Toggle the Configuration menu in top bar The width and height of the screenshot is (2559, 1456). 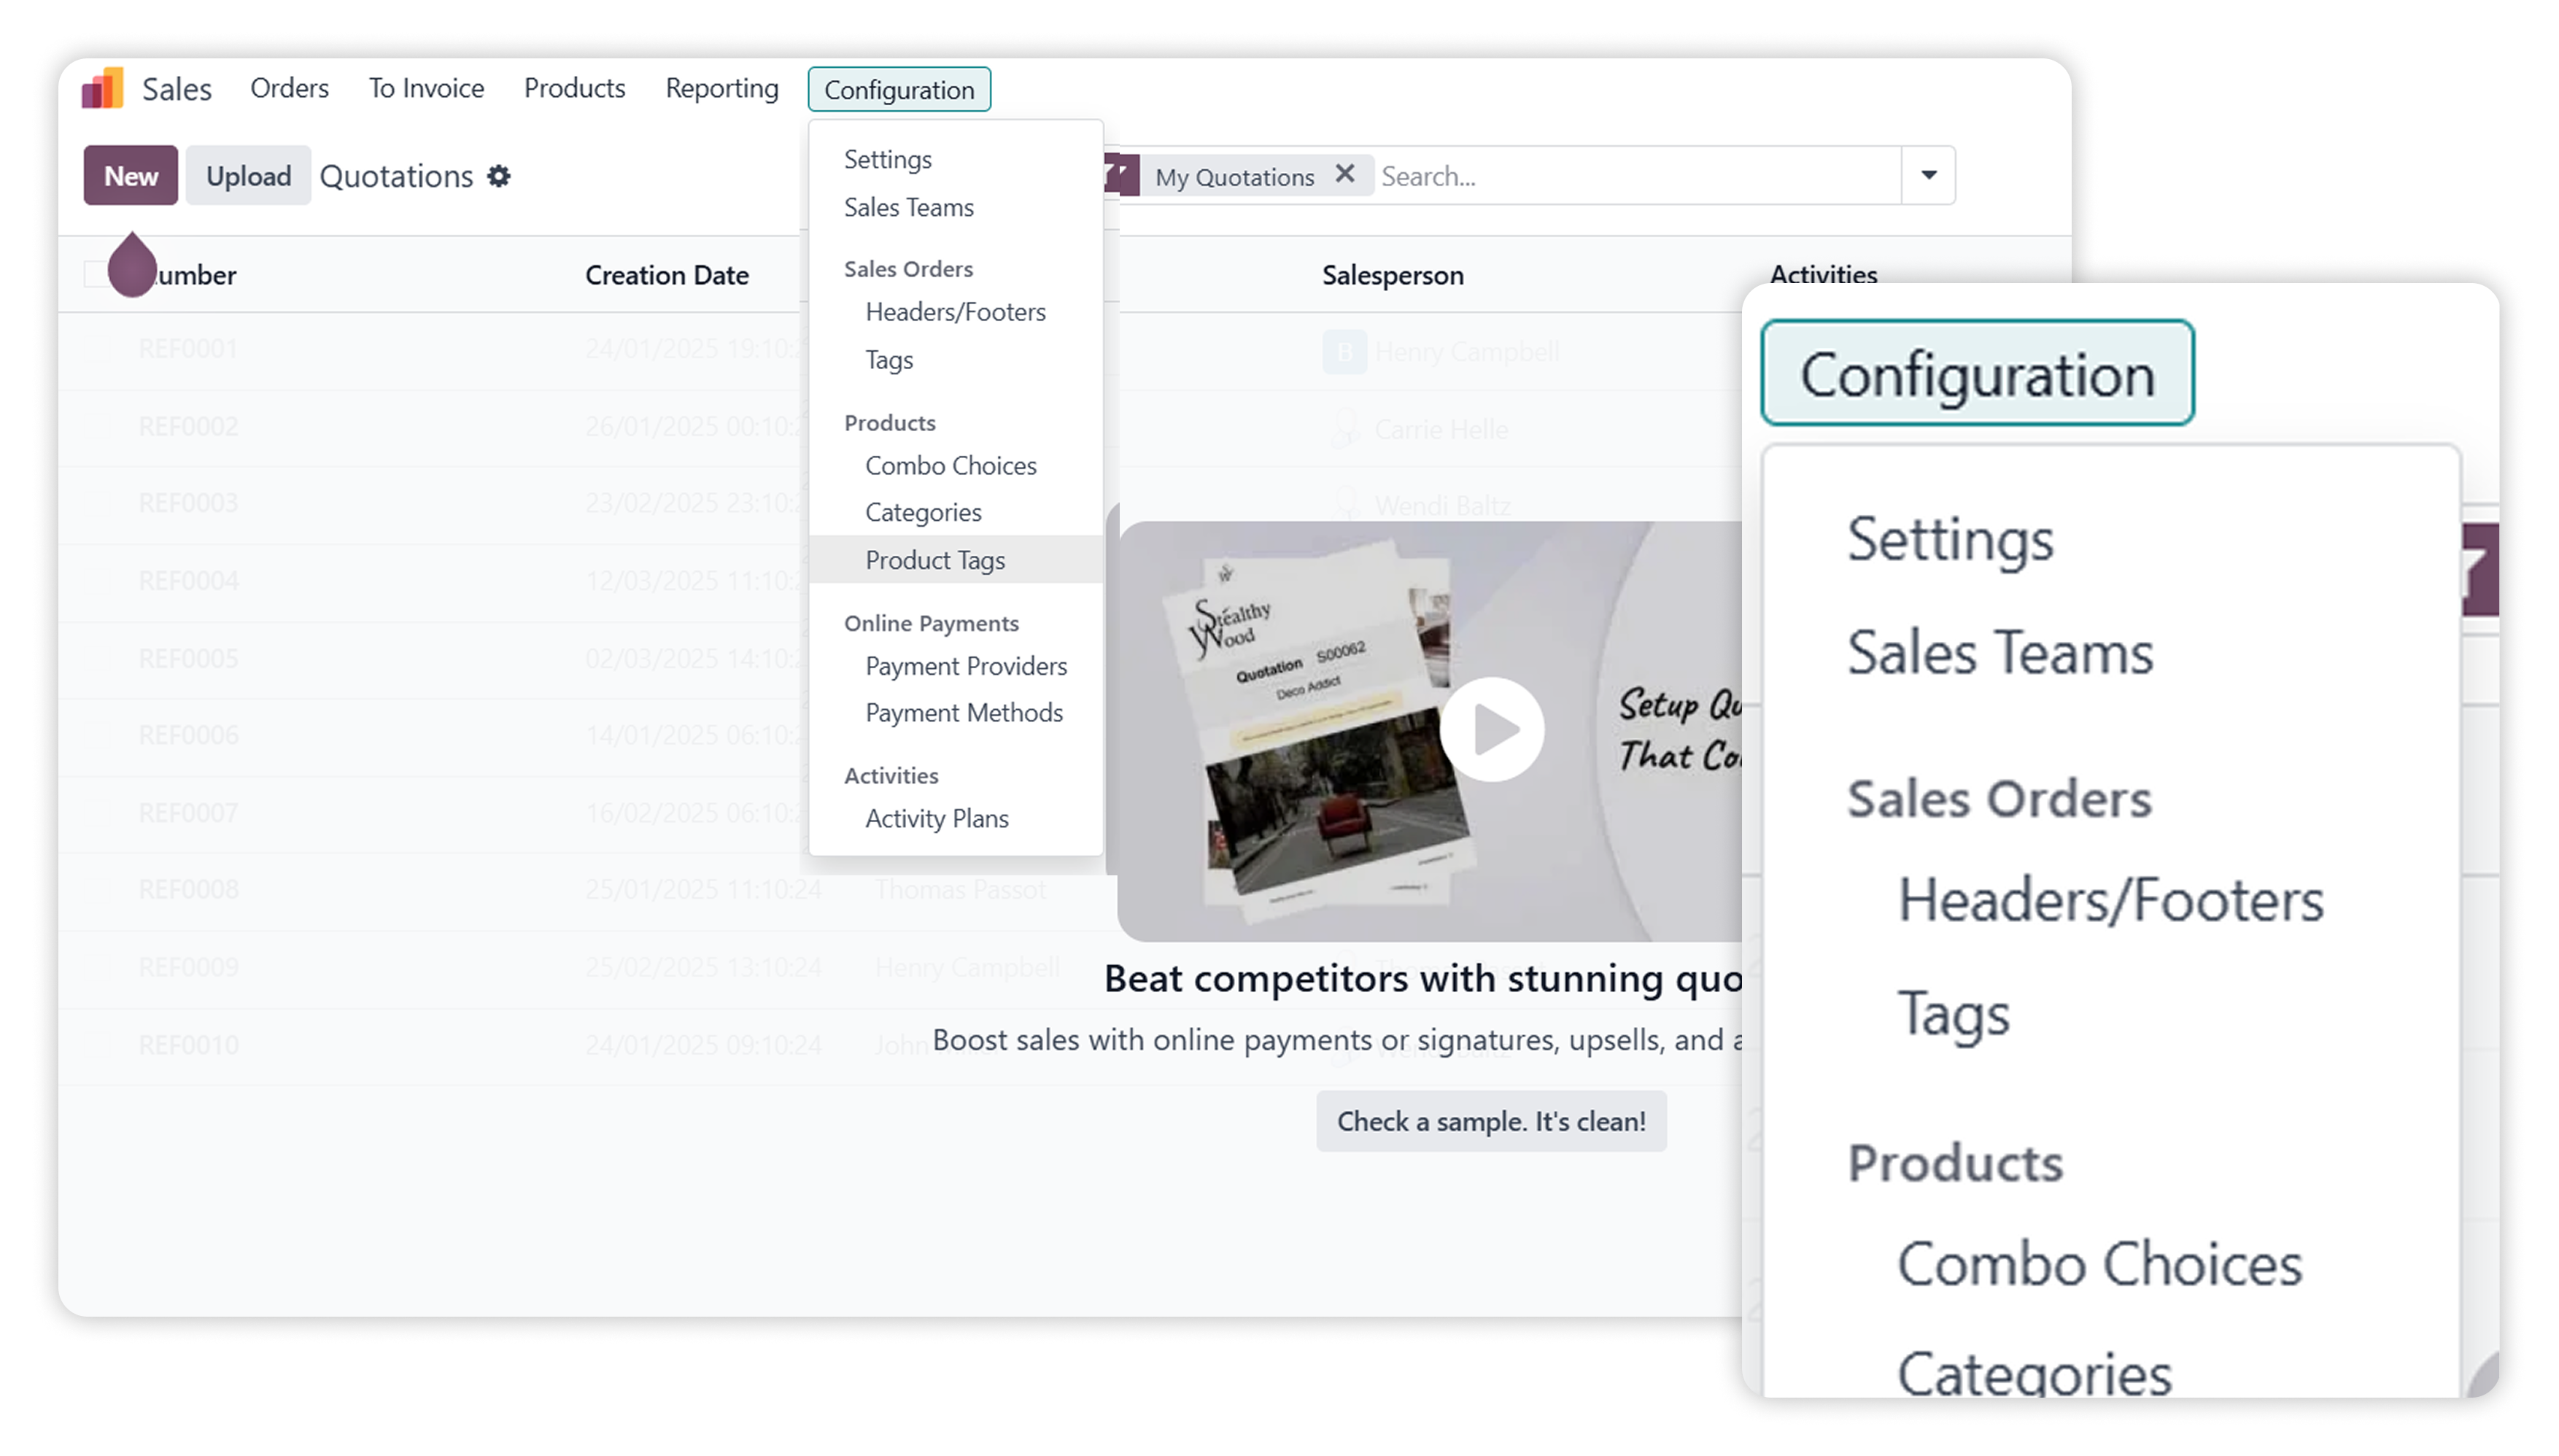899,89
